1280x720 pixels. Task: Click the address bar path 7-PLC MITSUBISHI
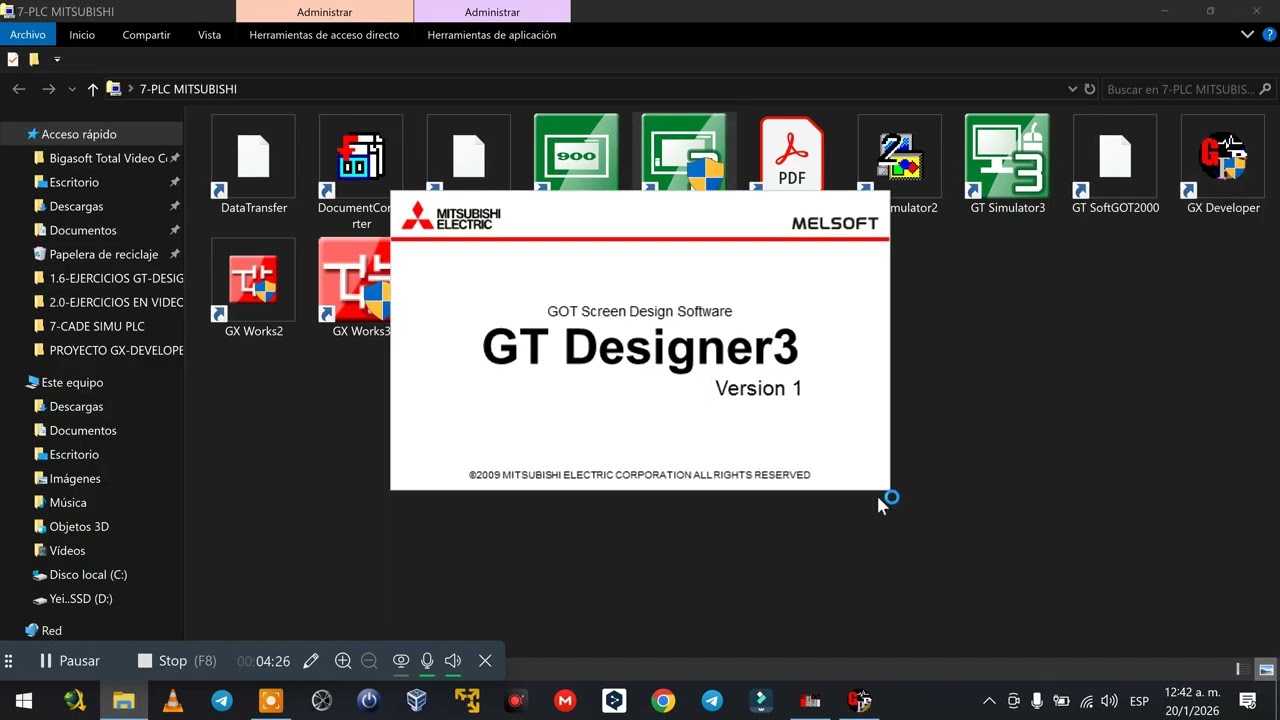188,89
